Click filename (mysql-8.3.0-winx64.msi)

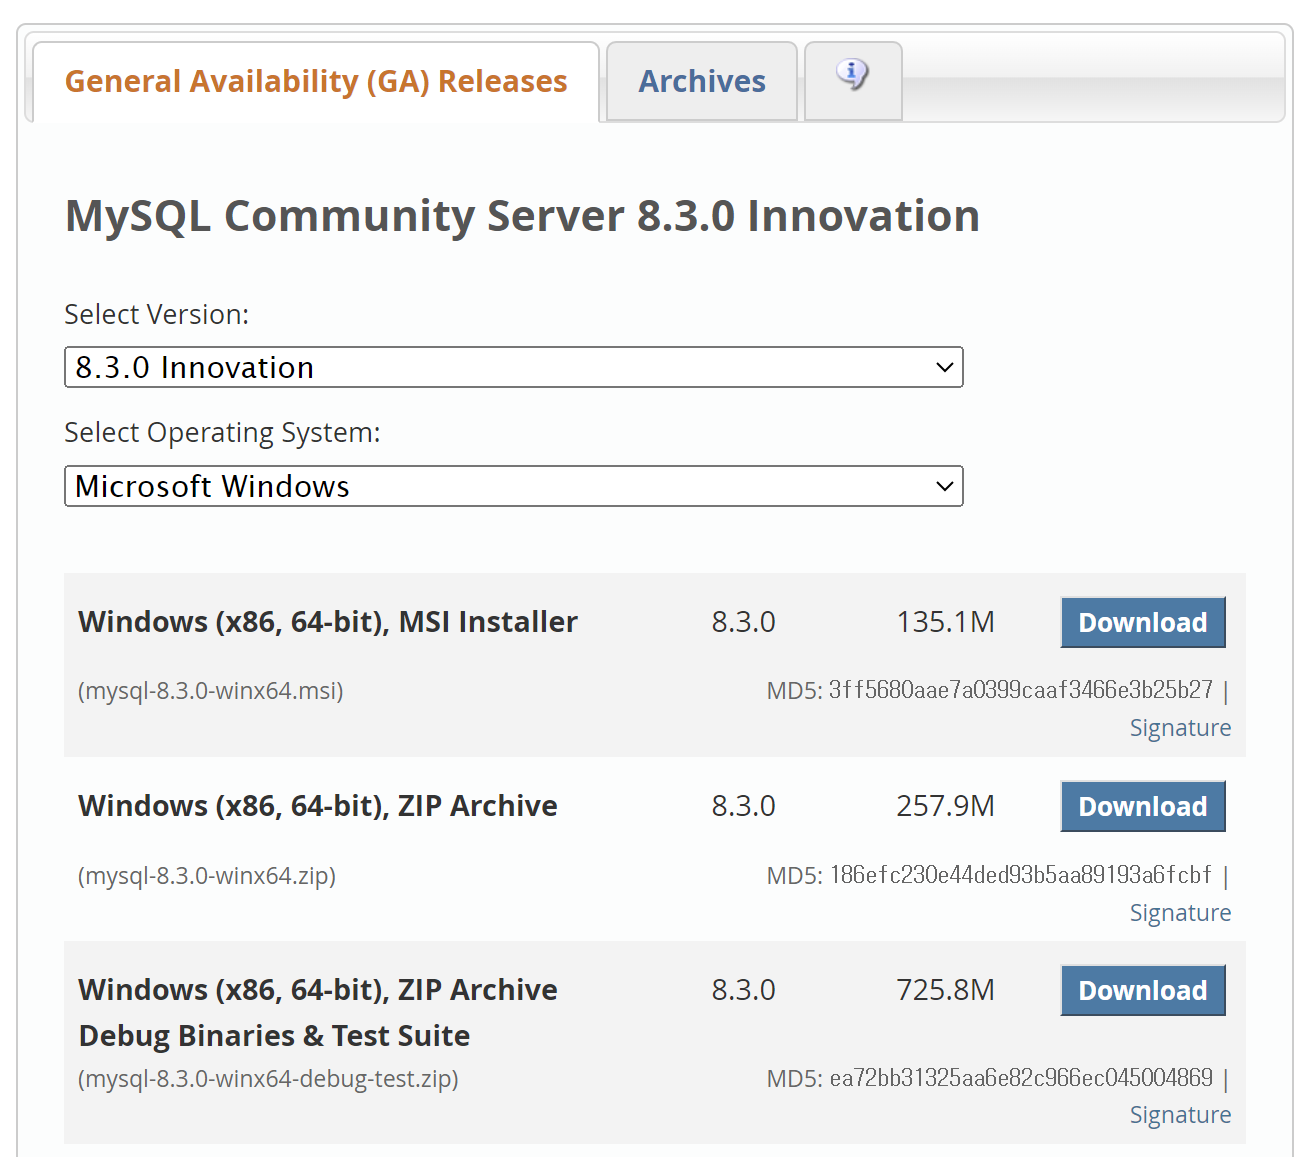pyautogui.click(x=211, y=691)
